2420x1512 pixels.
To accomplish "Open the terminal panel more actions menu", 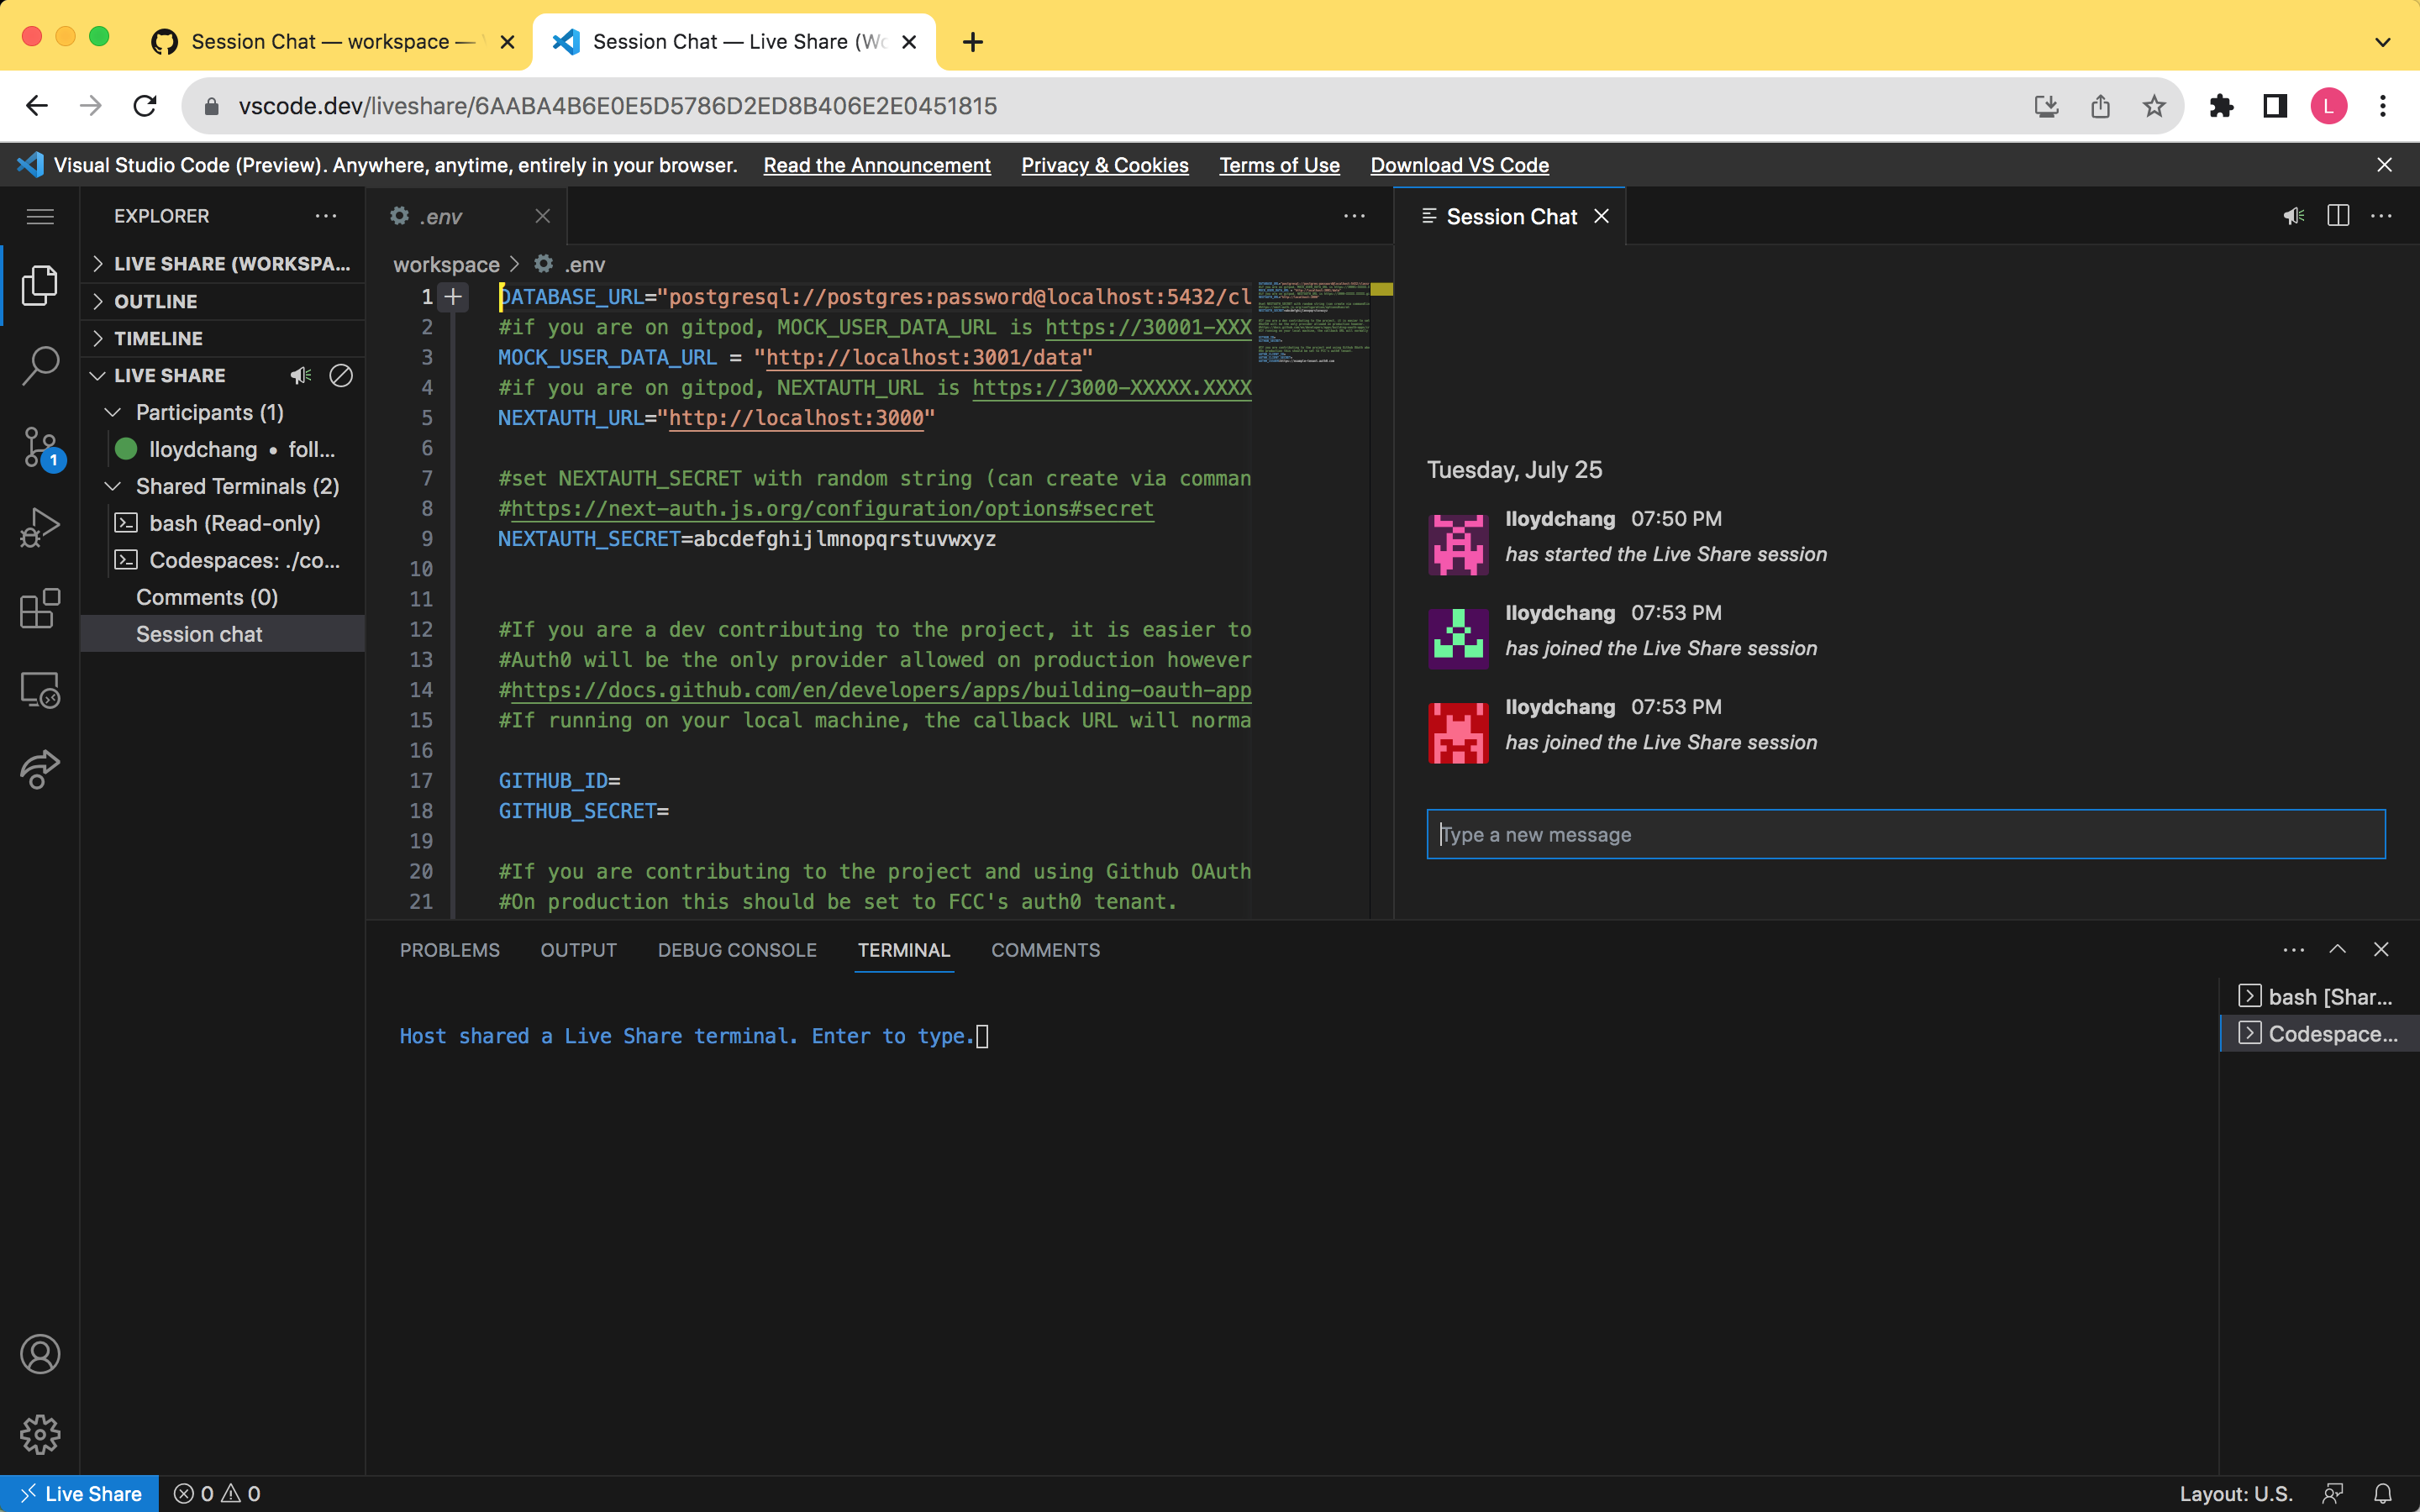I will click(x=2294, y=949).
